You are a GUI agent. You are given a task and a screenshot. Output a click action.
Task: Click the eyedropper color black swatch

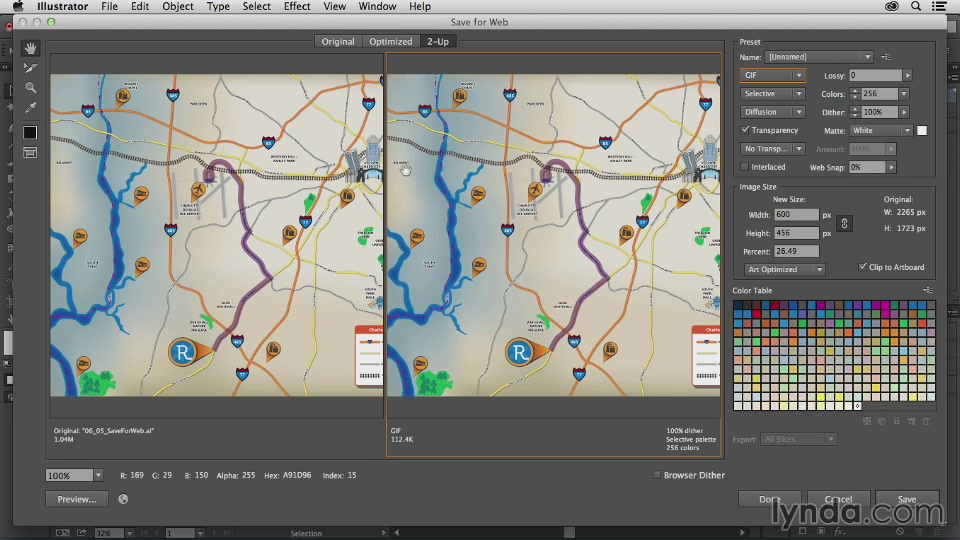(30, 132)
